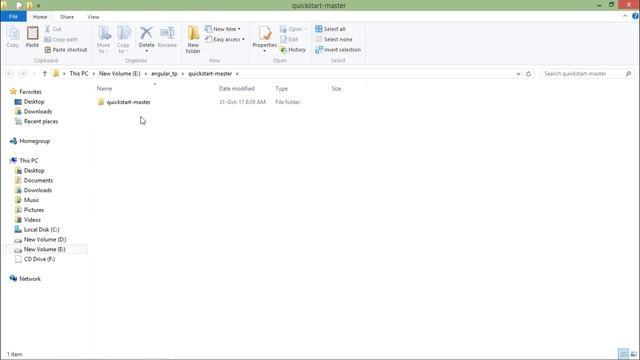Screen dimensions: 640x360
Task: Click New Volume (E:) in address breadcrumb
Action: click(120, 74)
